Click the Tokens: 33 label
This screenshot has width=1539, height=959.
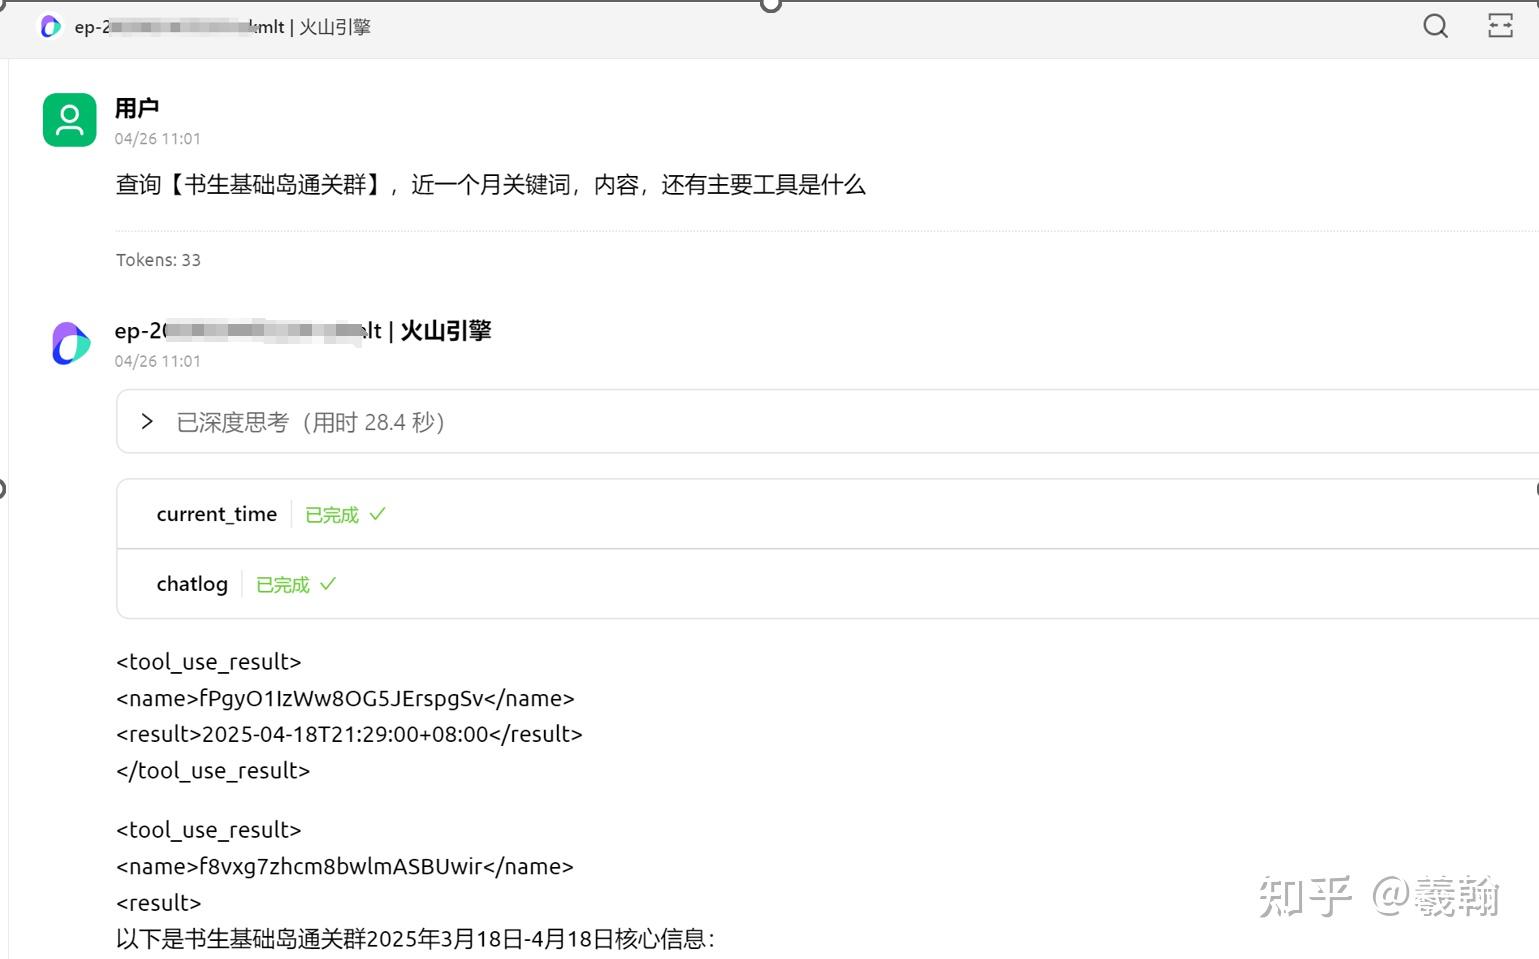158,259
